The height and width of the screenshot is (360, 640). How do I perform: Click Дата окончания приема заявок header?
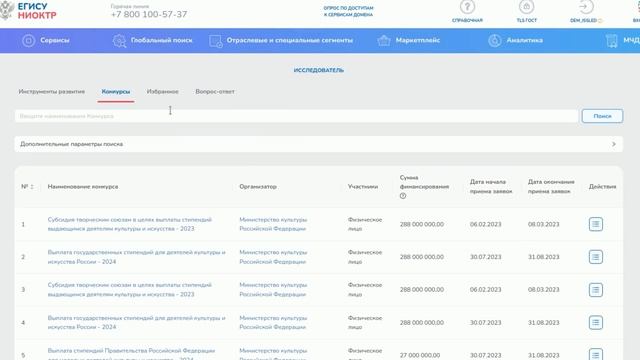(551, 187)
